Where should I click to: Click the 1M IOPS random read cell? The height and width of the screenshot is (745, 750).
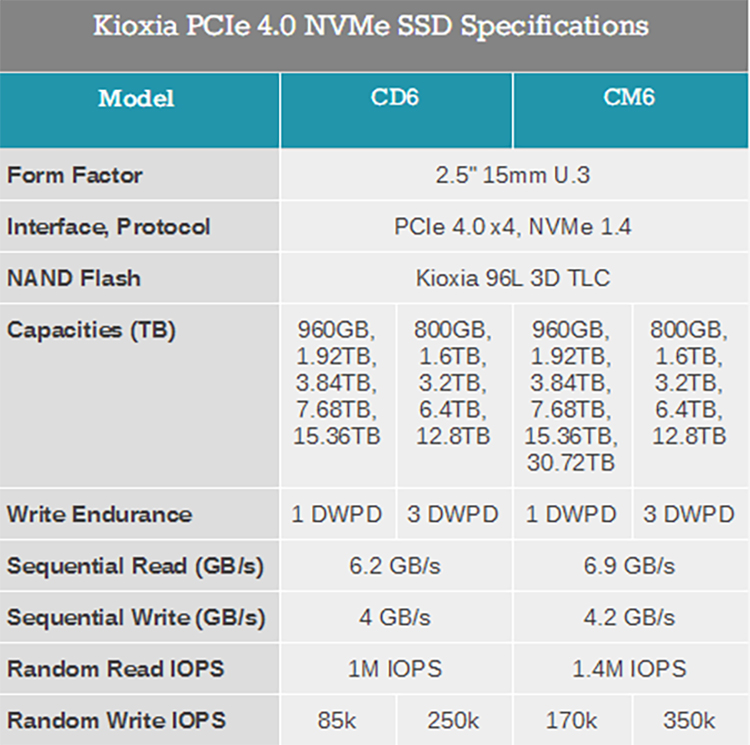click(397, 669)
